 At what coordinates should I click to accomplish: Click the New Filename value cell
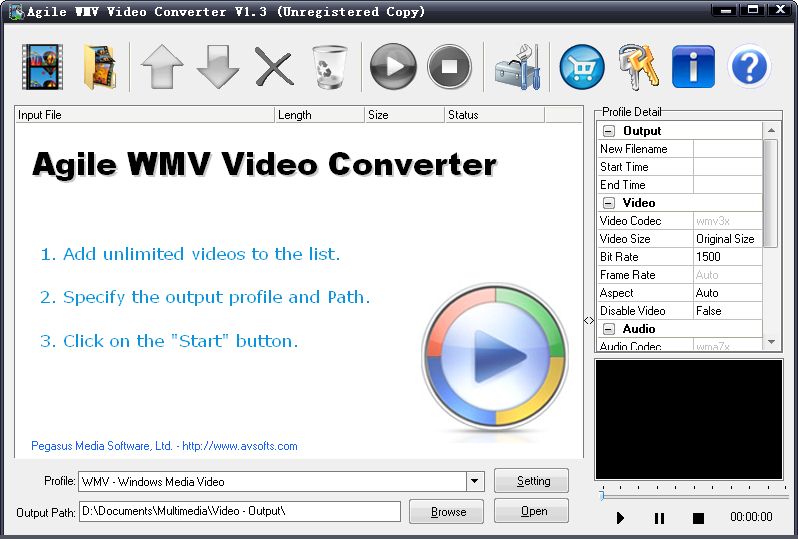point(728,149)
